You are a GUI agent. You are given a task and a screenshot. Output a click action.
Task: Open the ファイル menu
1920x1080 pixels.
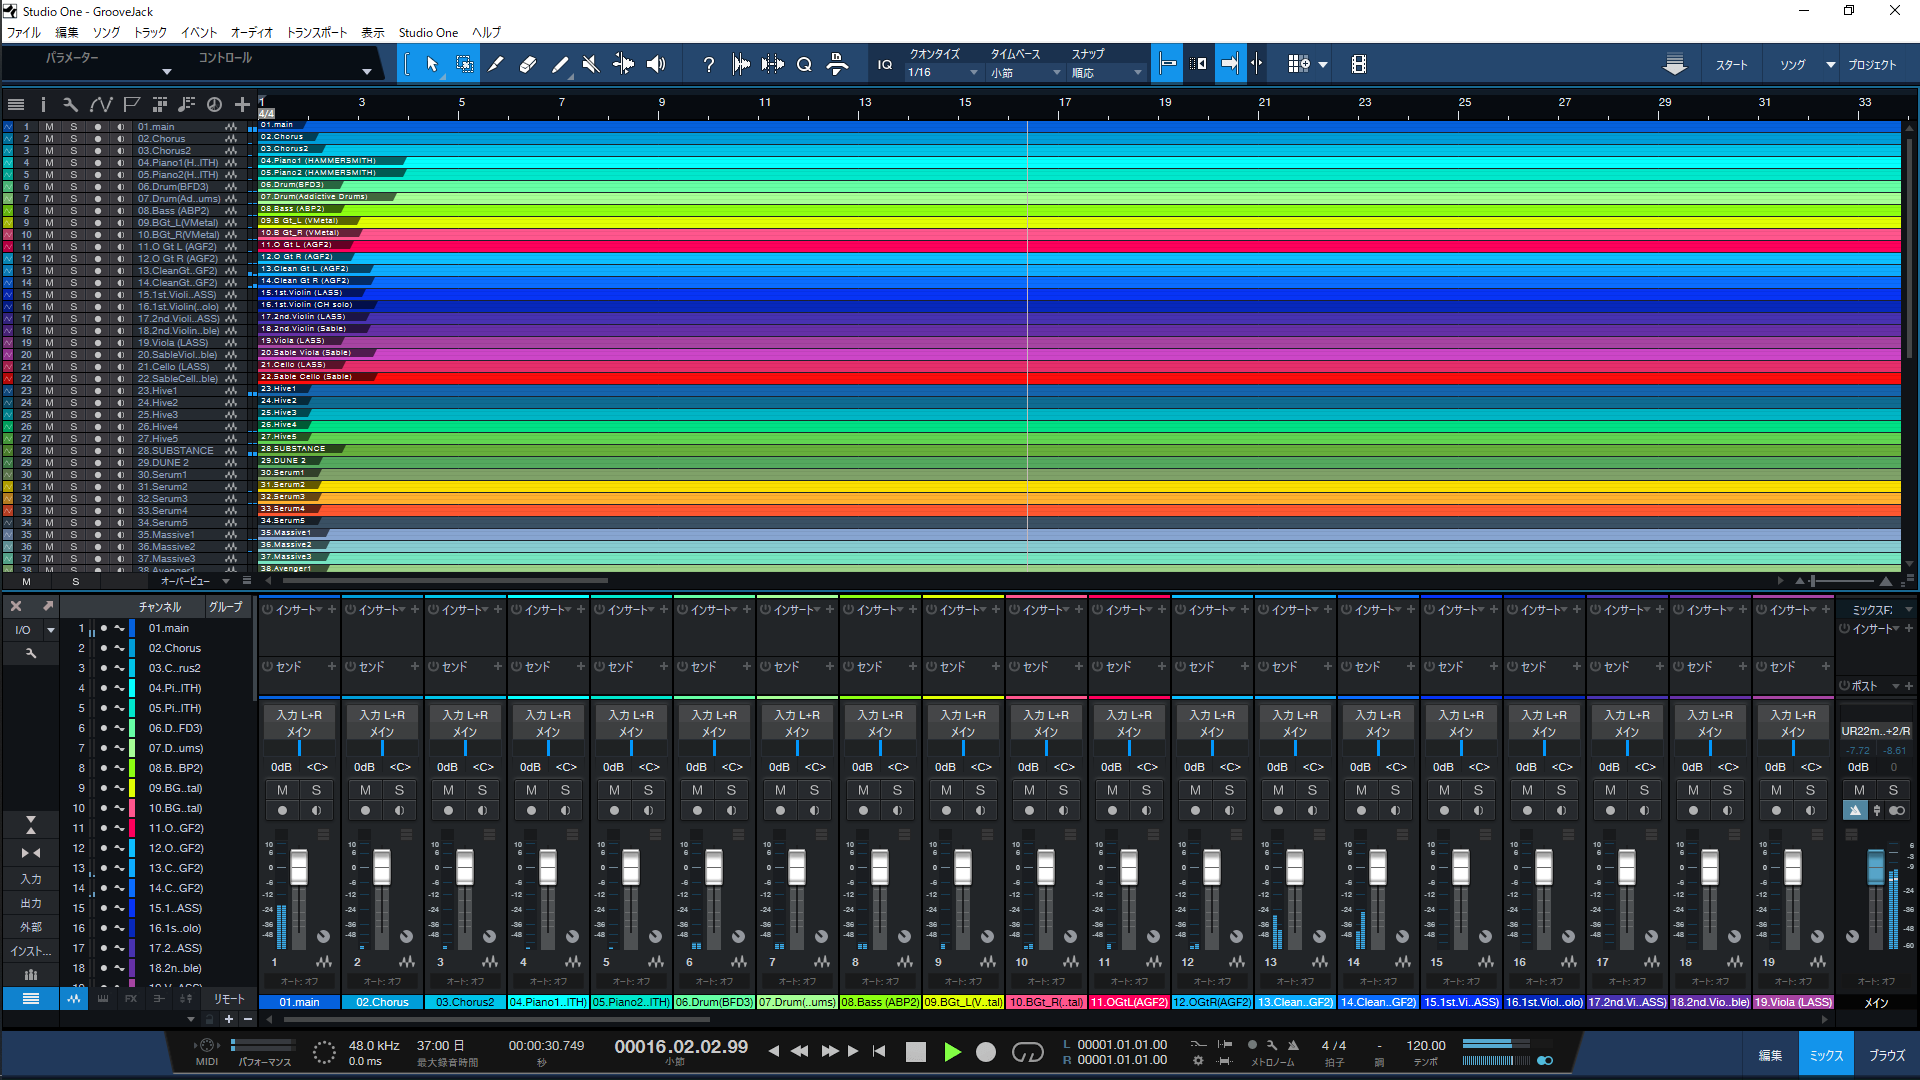[24, 33]
